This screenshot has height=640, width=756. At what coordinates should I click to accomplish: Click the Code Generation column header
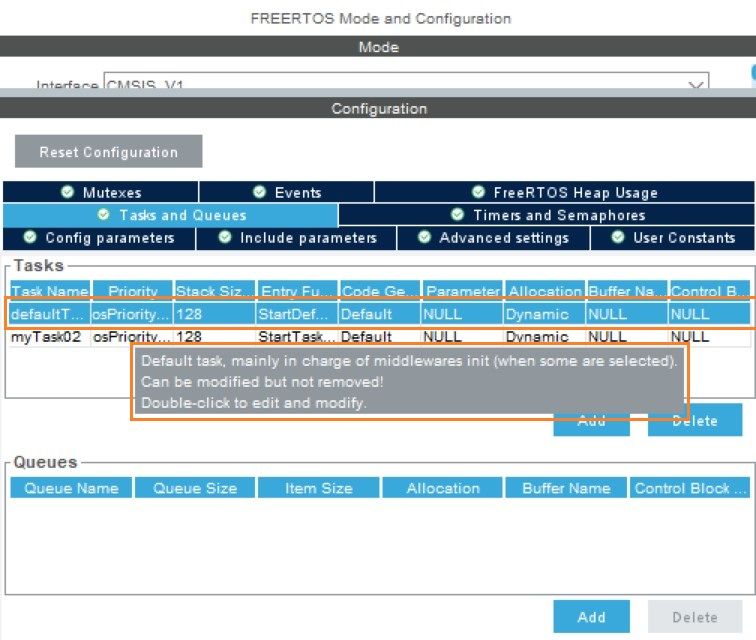[x=380, y=291]
